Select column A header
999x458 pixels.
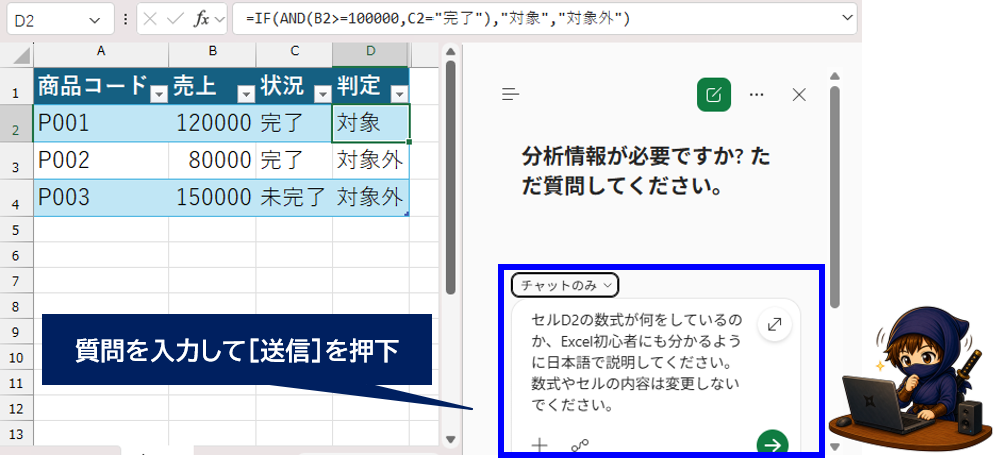(x=101, y=53)
